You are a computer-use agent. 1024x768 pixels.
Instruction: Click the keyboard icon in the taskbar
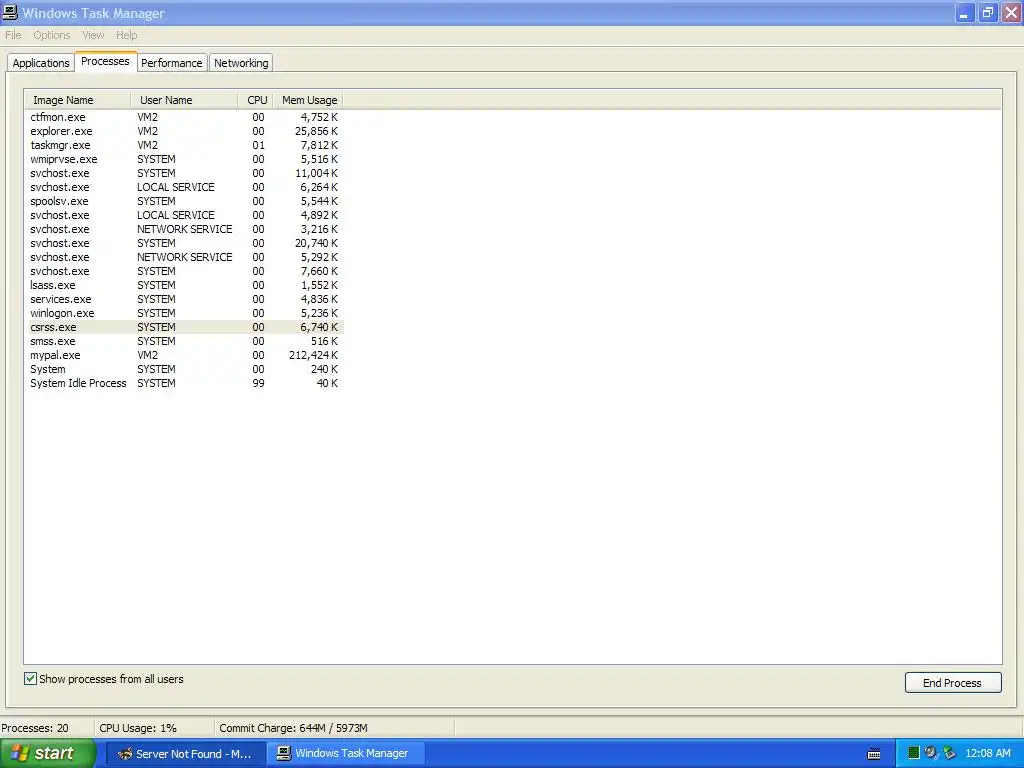coord(874,754)
